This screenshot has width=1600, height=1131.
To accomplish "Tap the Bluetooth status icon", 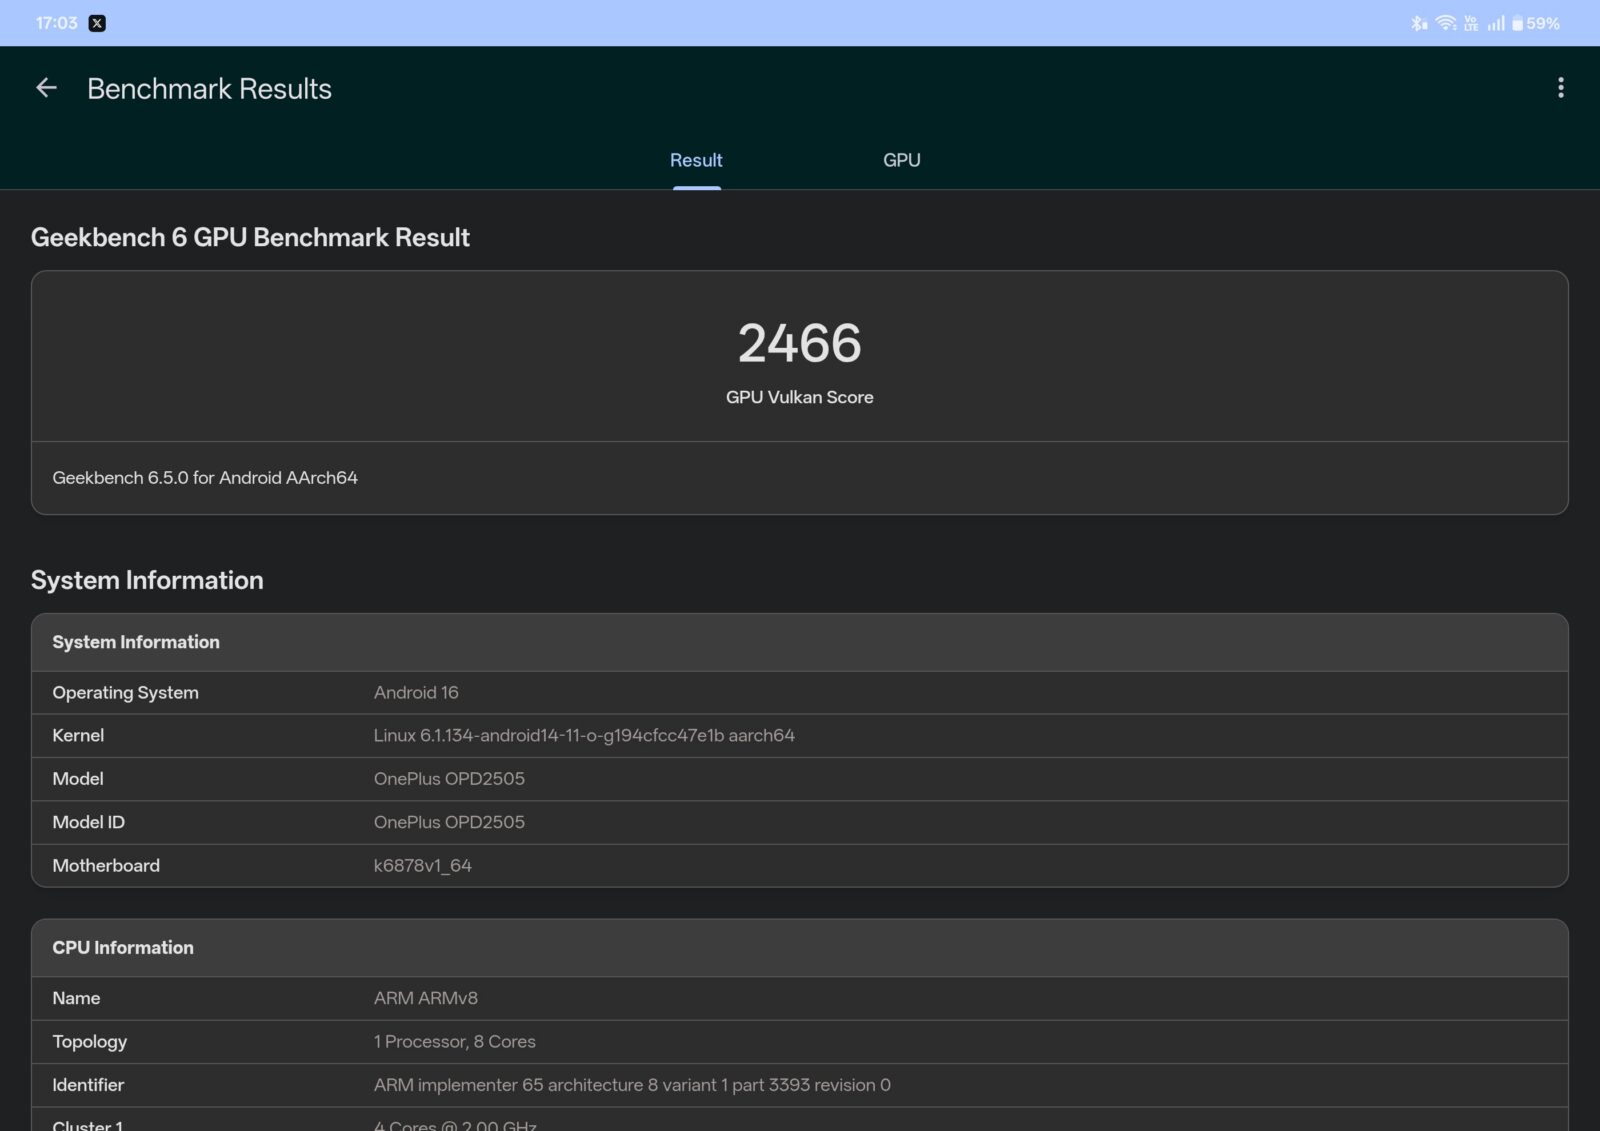I will tap(1418, 23).
